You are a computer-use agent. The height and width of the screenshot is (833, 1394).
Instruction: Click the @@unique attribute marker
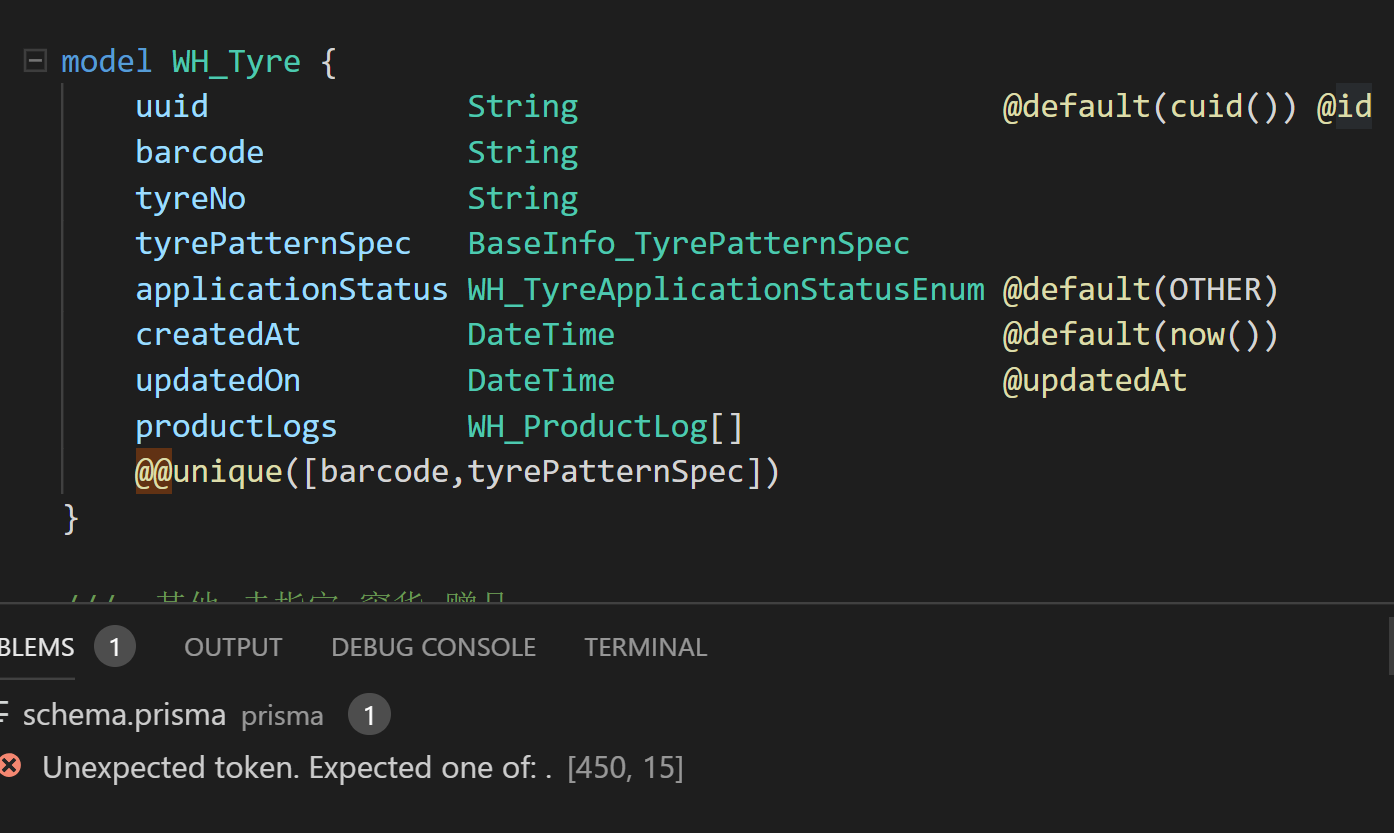point(154,471)
